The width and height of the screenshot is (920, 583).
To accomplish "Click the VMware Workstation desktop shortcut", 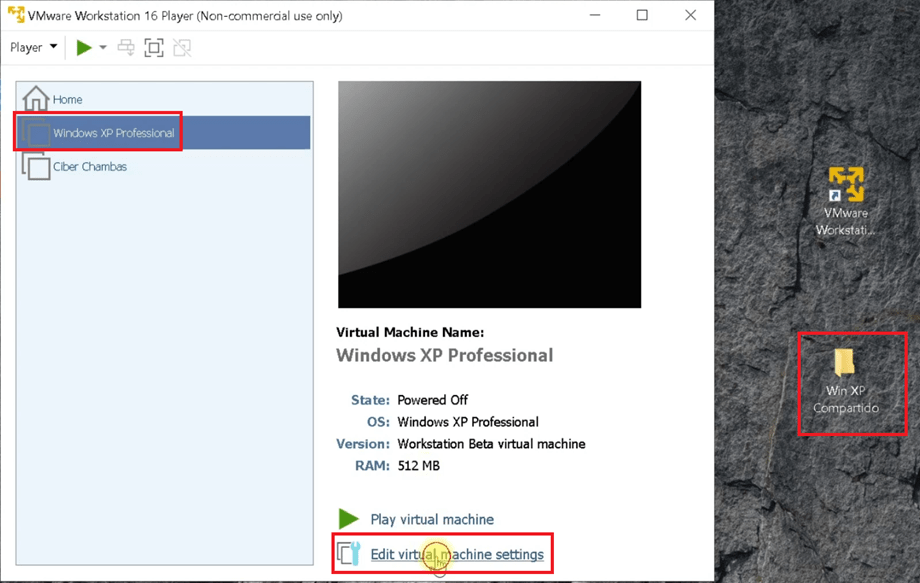I will tap(845, 202).
